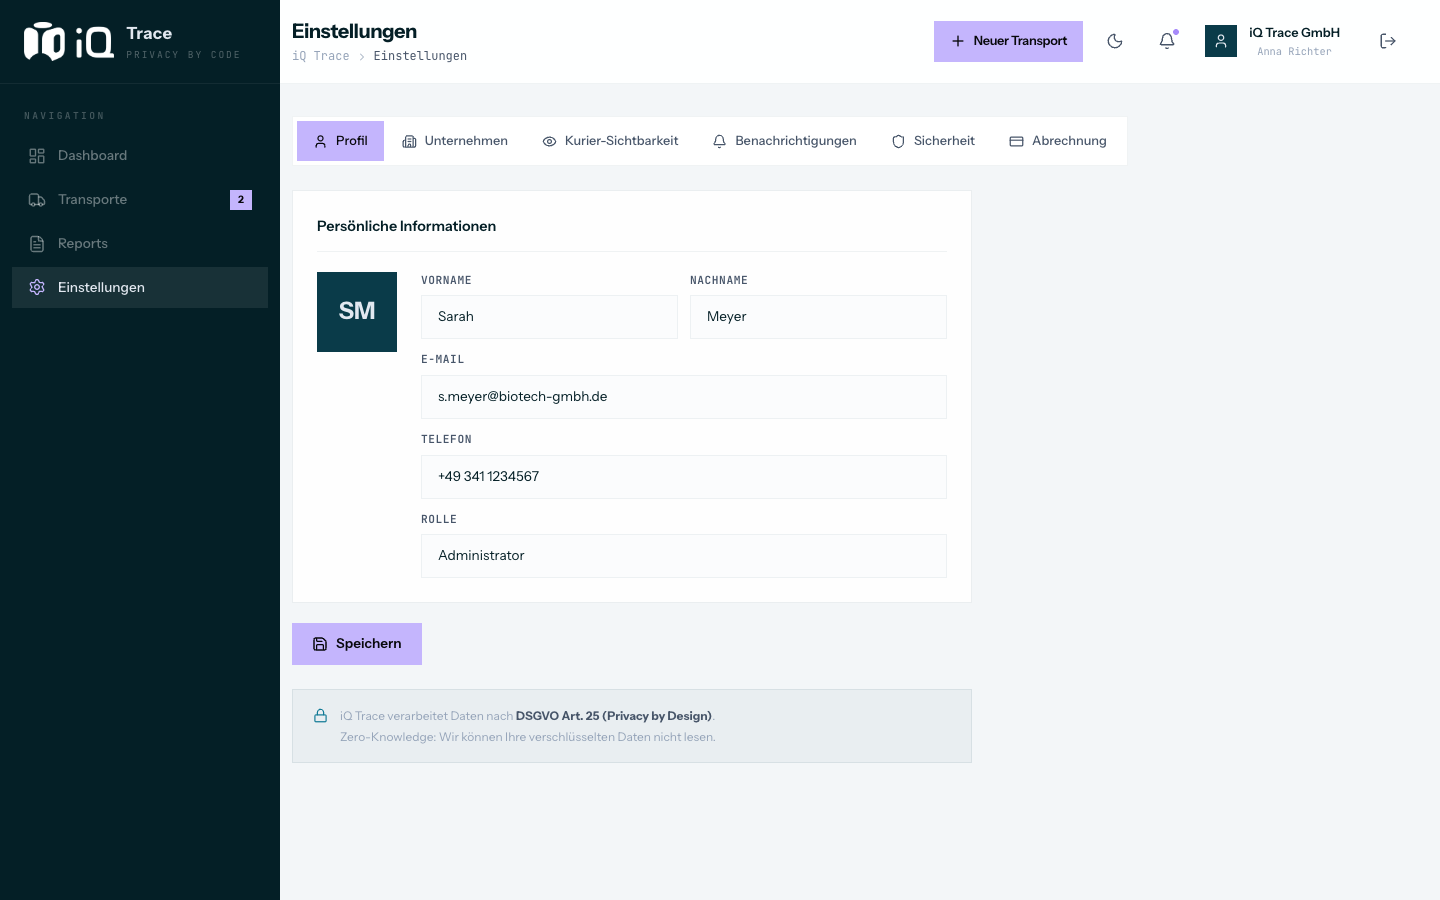The height and width of the screenshot is (900, 1440).
Task: Open the Benachrichtigungen tab
Action: 785,141
